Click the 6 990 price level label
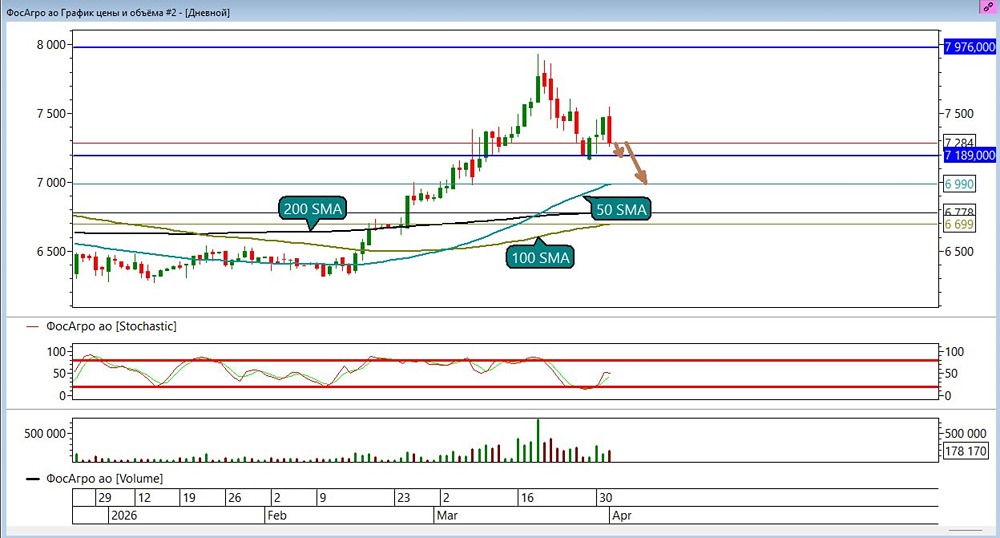Image resolution: width=1000 pixels, height=538 pixels. [x=959, y=184]
